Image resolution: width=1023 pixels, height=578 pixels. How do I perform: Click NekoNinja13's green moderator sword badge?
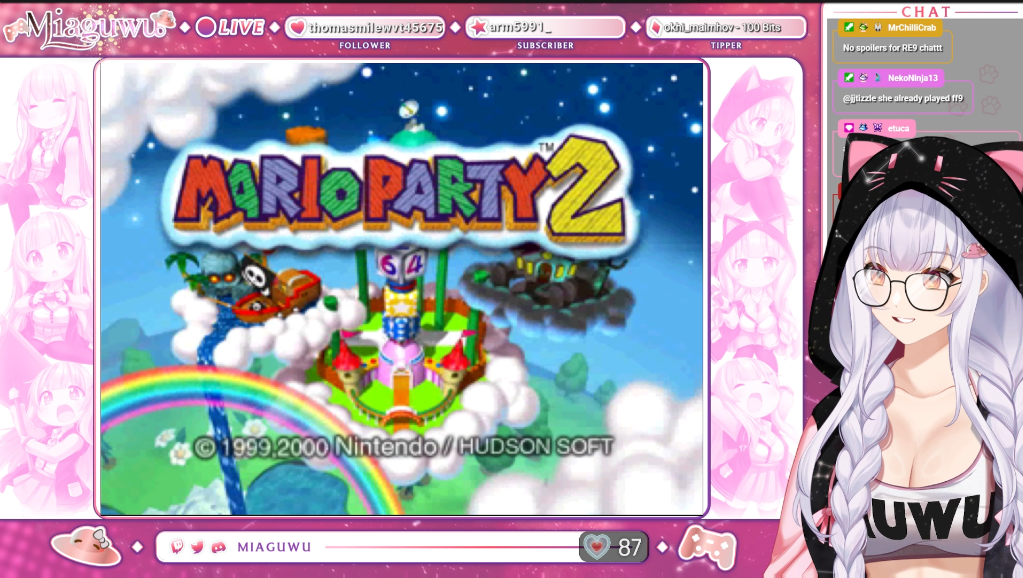click(849, 78)
